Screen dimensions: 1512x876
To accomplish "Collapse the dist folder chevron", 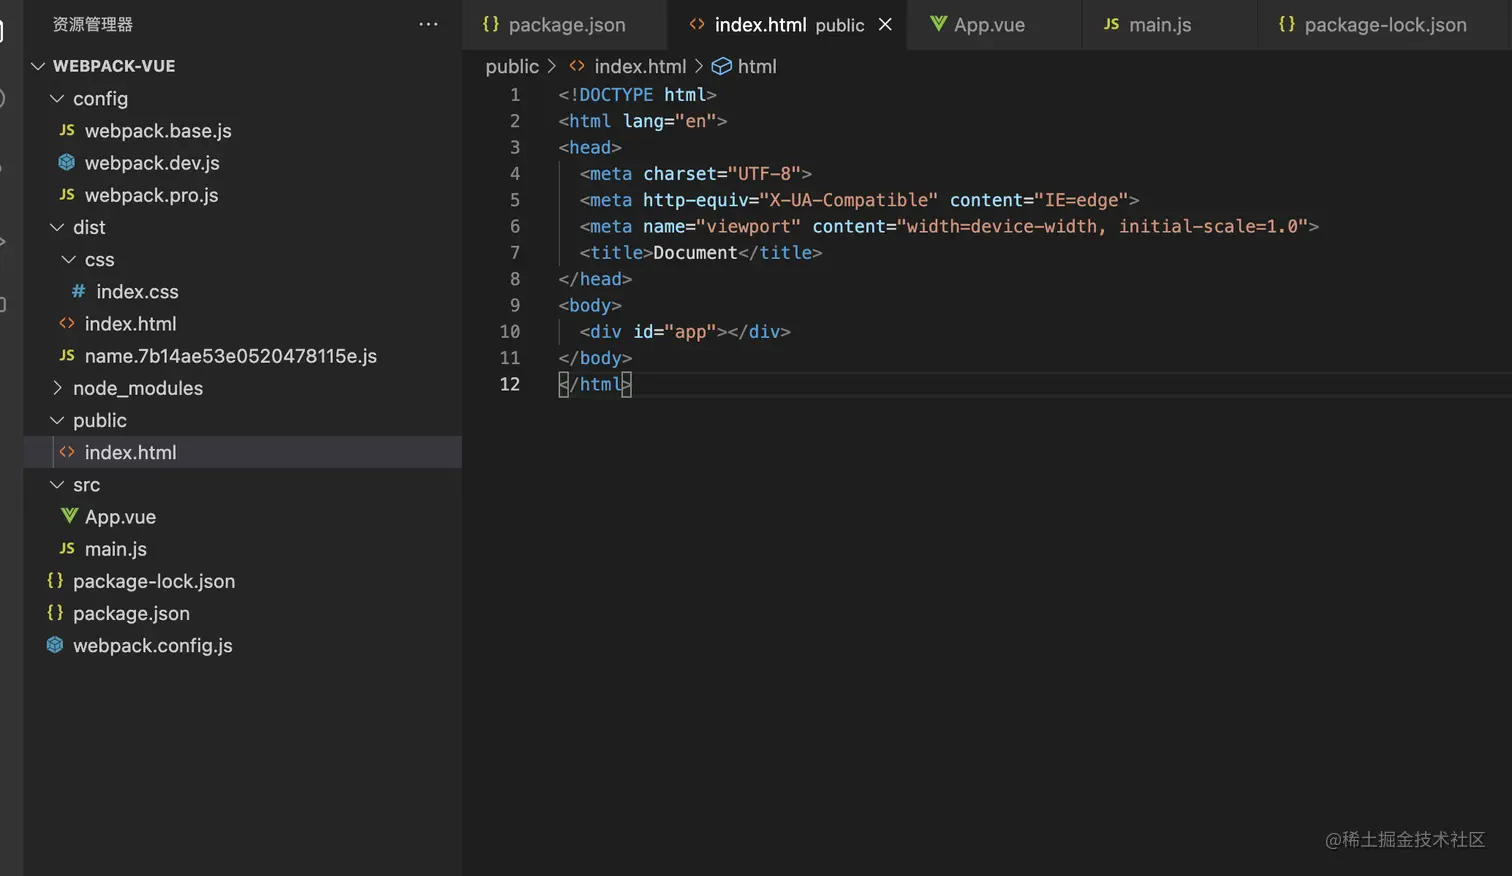I will (57, 227).
